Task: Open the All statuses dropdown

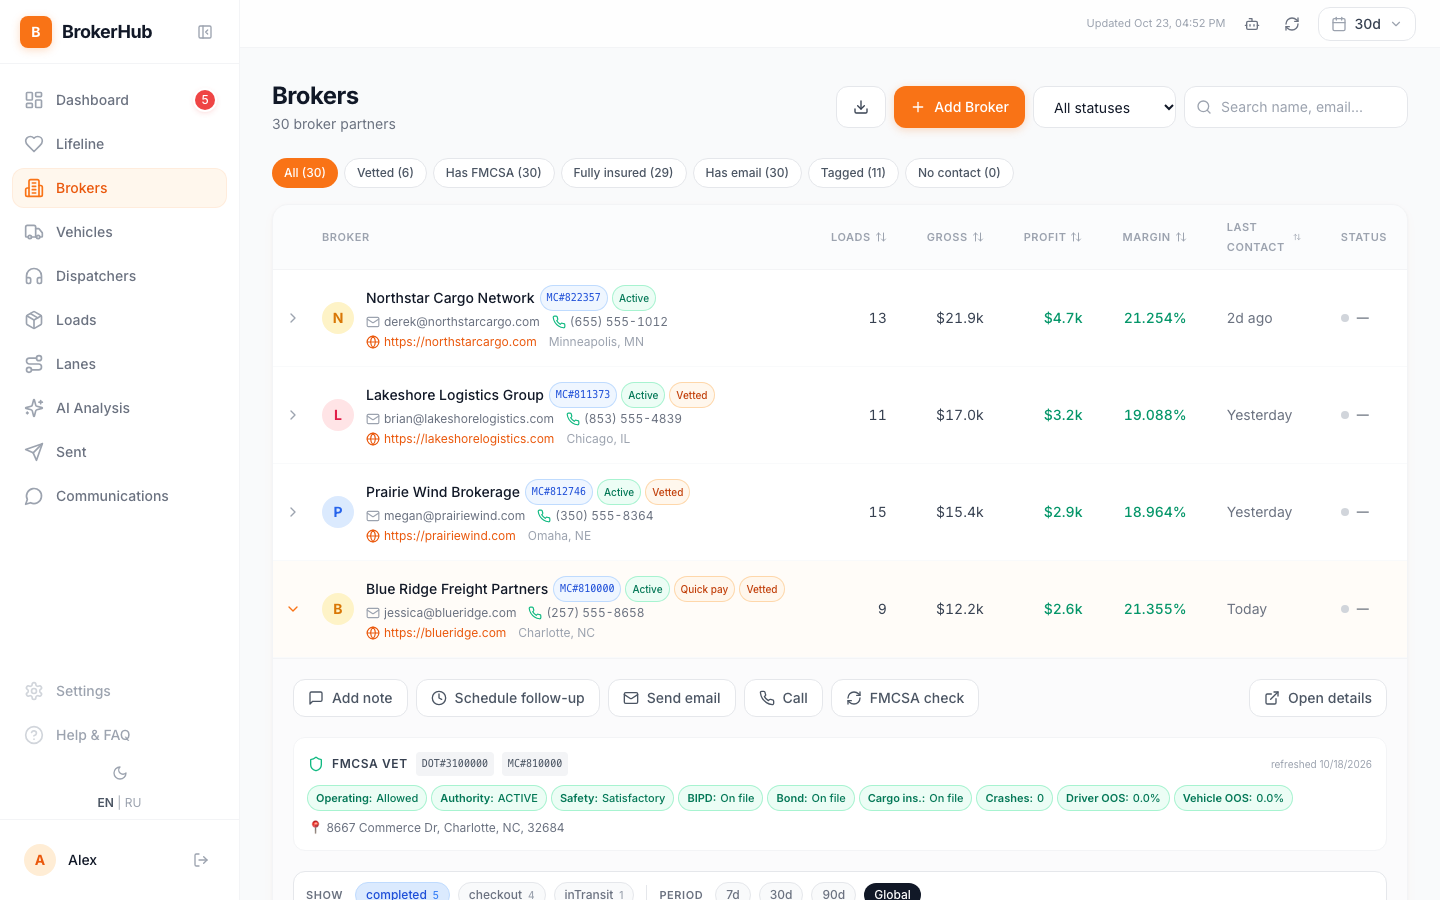Action: [x=1105, y=107]
